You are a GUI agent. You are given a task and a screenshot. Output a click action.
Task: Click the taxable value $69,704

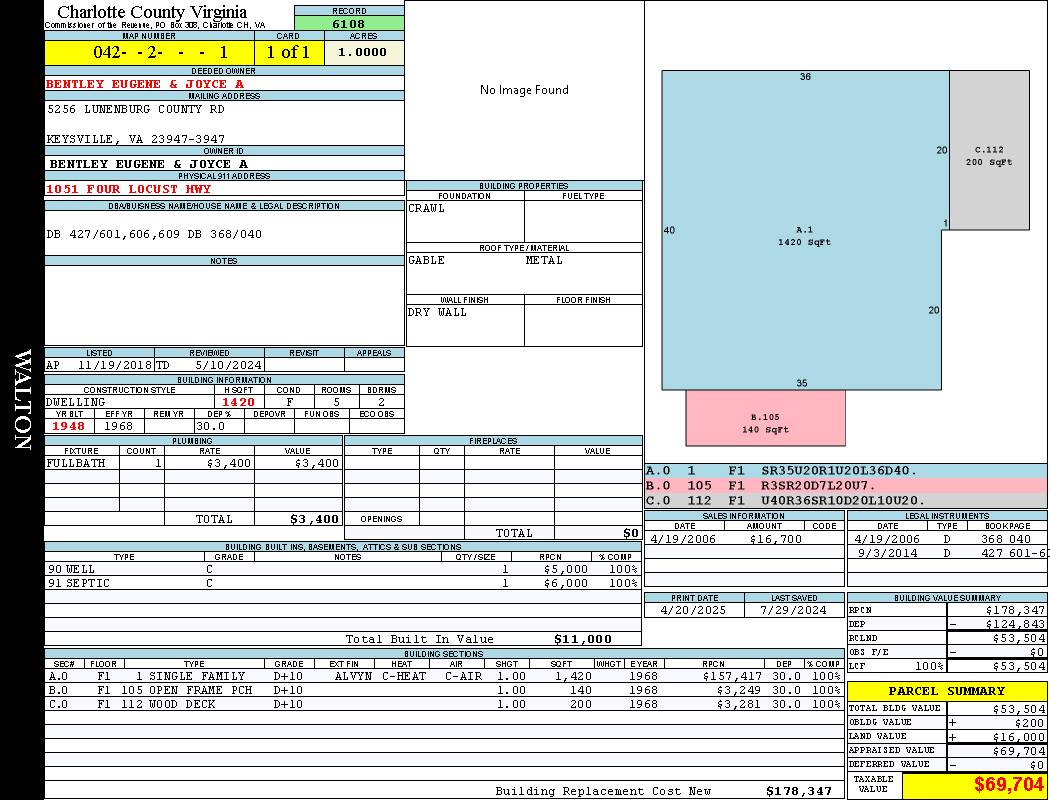974,785
